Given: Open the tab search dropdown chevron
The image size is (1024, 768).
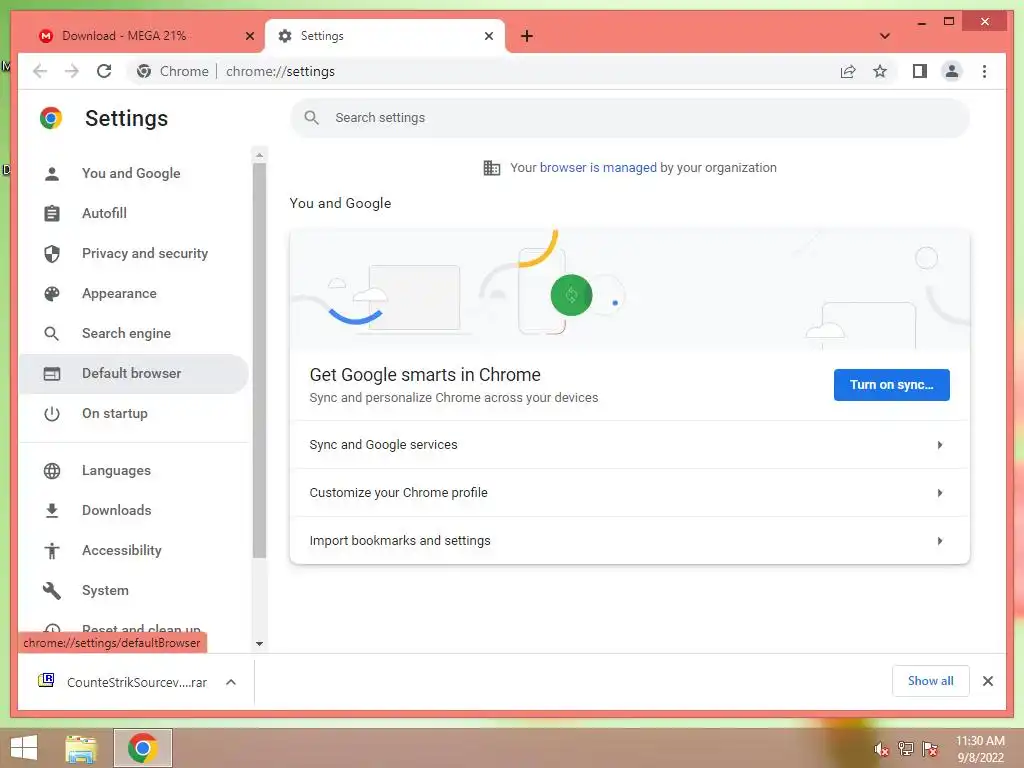Looking at the screenshot, I should 885,36.
